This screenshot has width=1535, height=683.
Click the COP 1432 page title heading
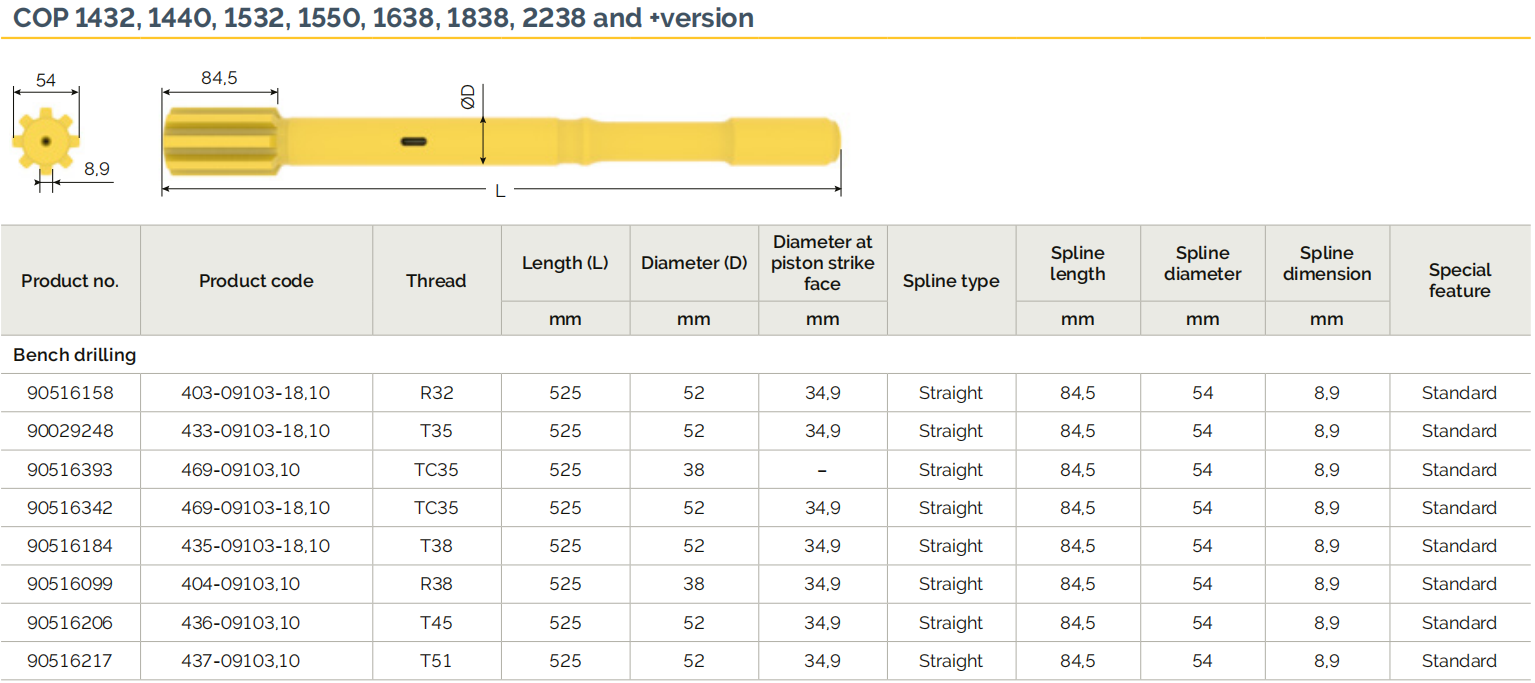click(384, 18)
